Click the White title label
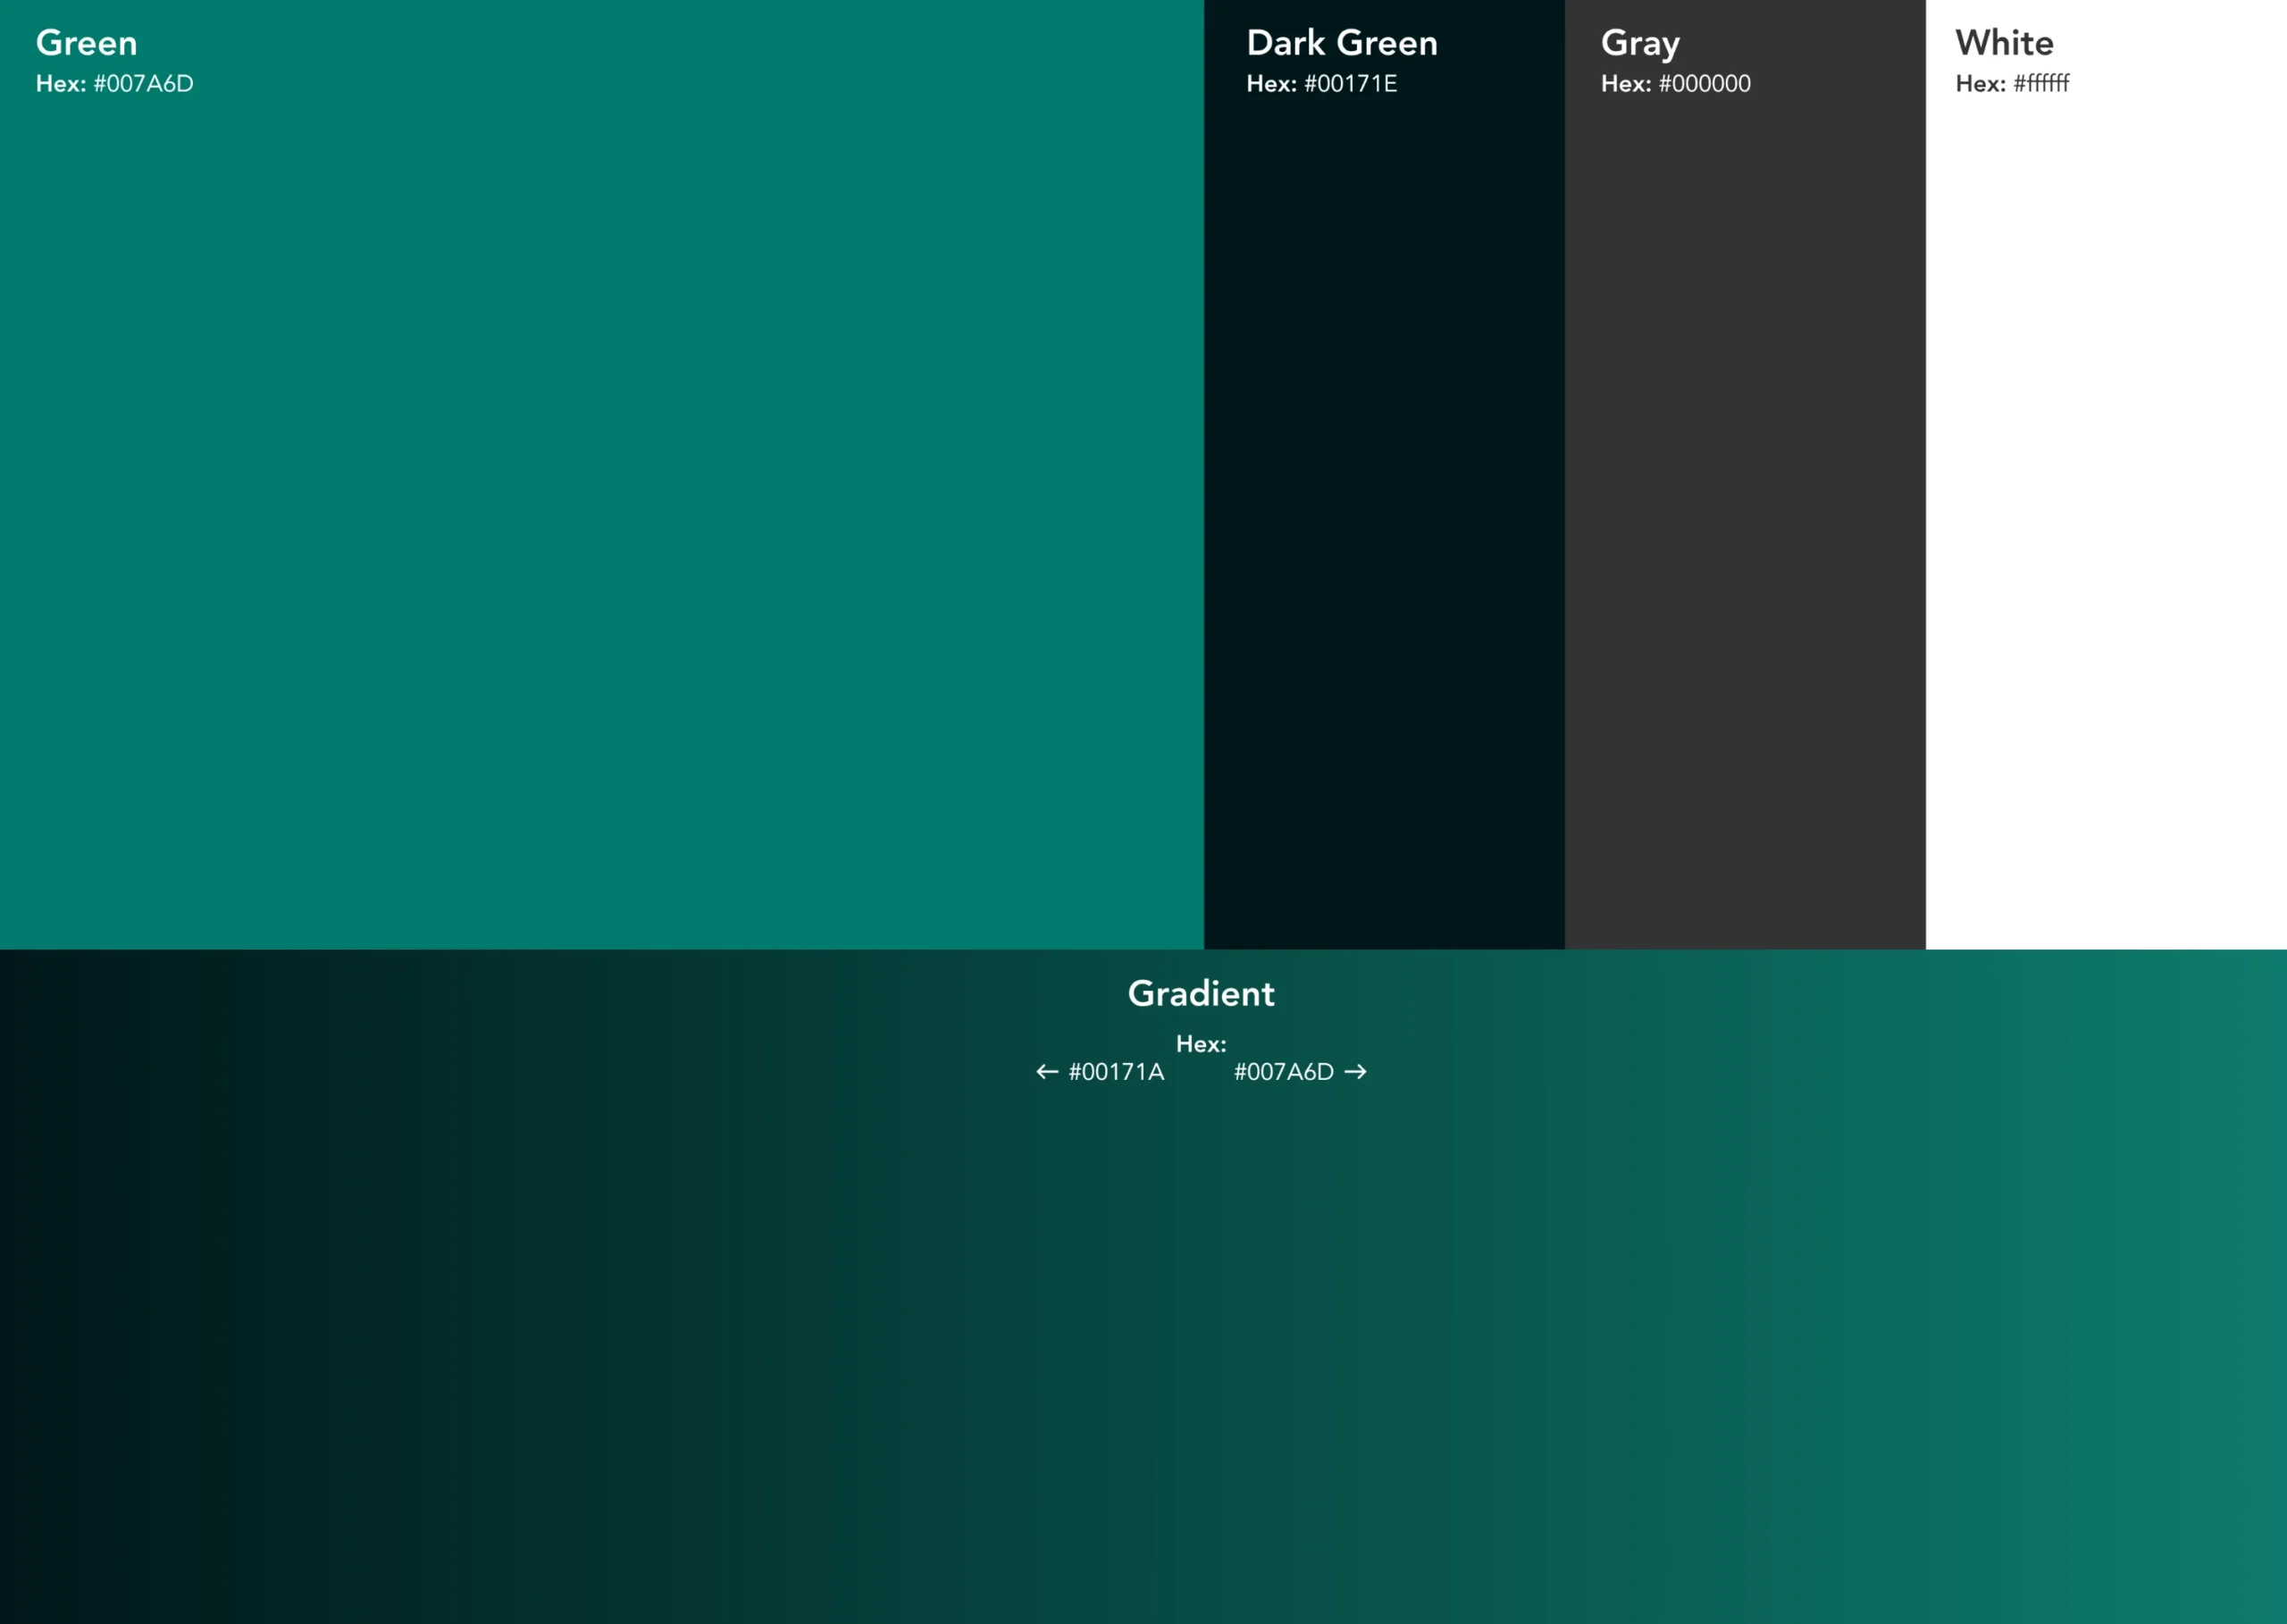The width and height of the screenshot is (2287, 1624). (x=2004, y=43)
